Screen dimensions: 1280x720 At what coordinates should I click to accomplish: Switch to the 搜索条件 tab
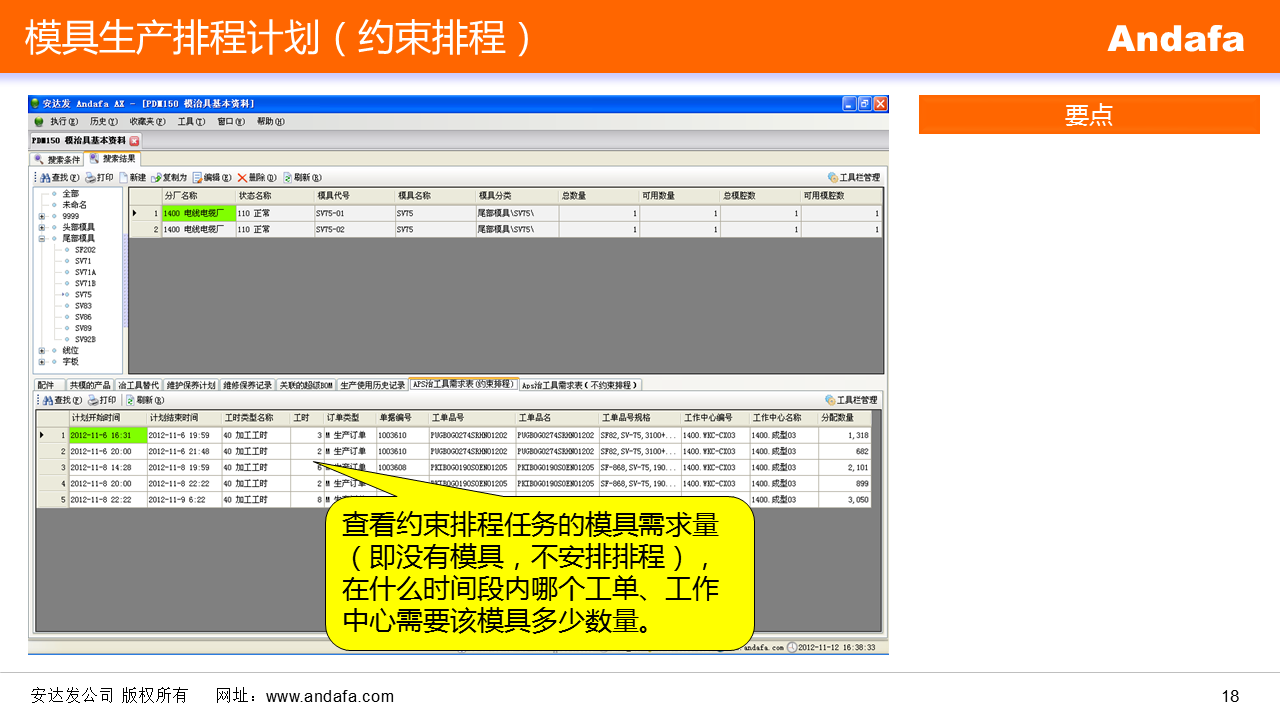coord(58,159)
